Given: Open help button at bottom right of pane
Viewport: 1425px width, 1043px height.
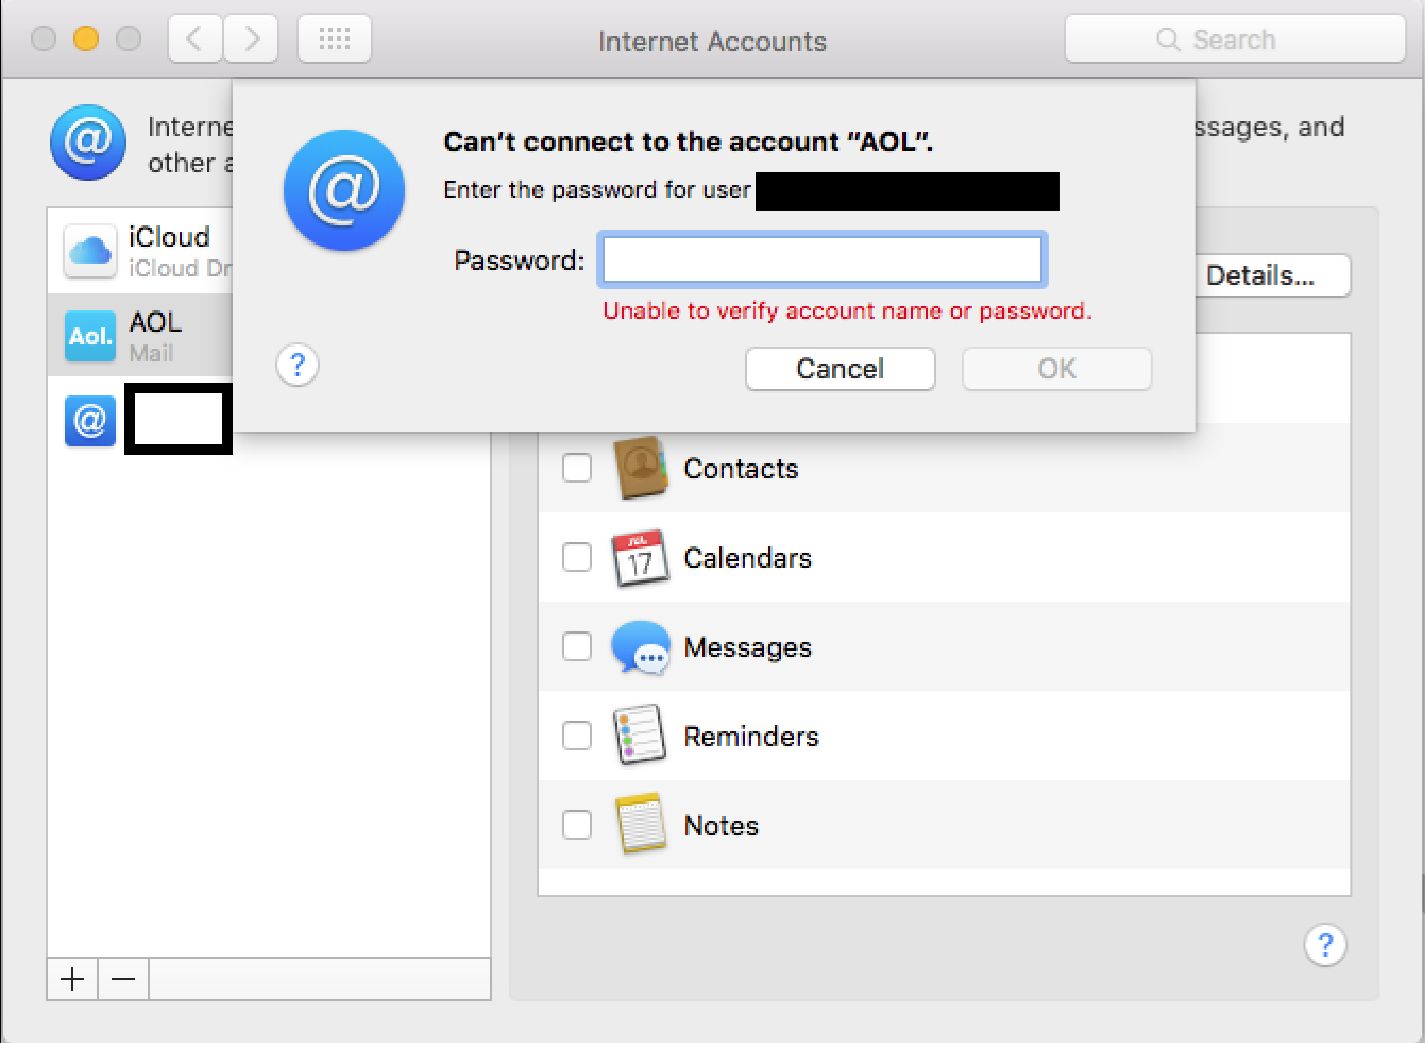Looking at the screenshot, I should point(1325,945).
